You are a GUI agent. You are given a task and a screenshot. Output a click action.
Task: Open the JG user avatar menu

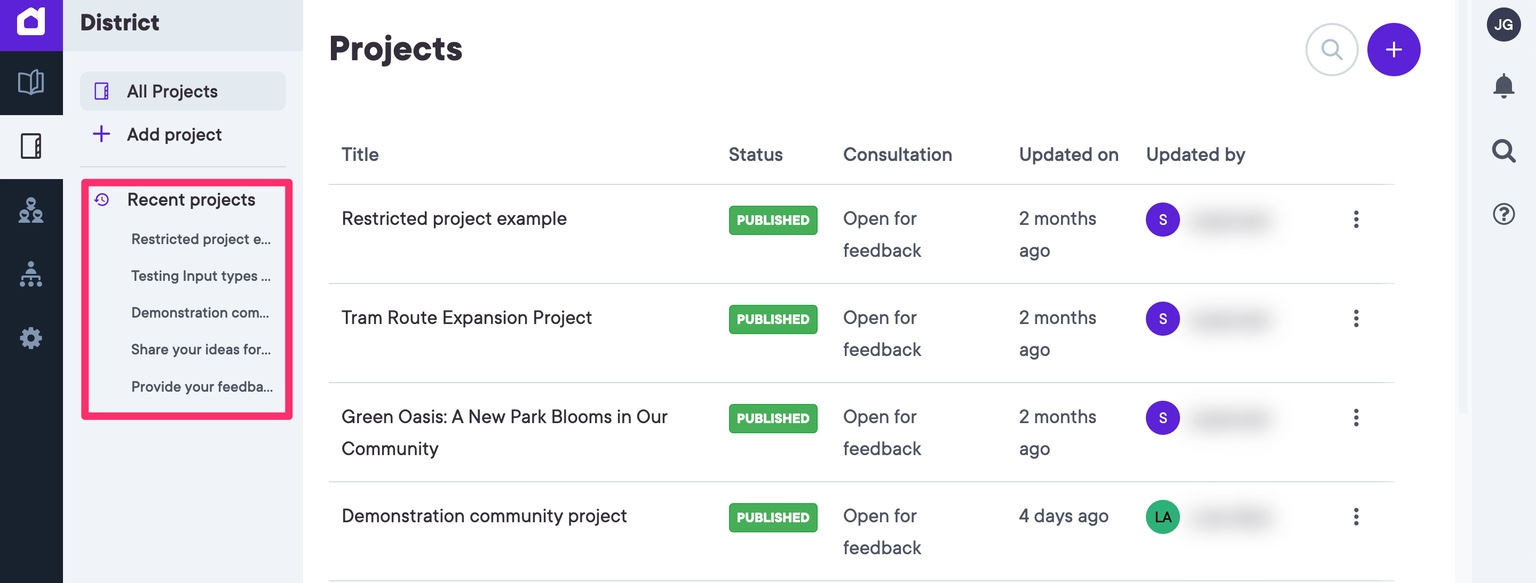coord(1503,25)
